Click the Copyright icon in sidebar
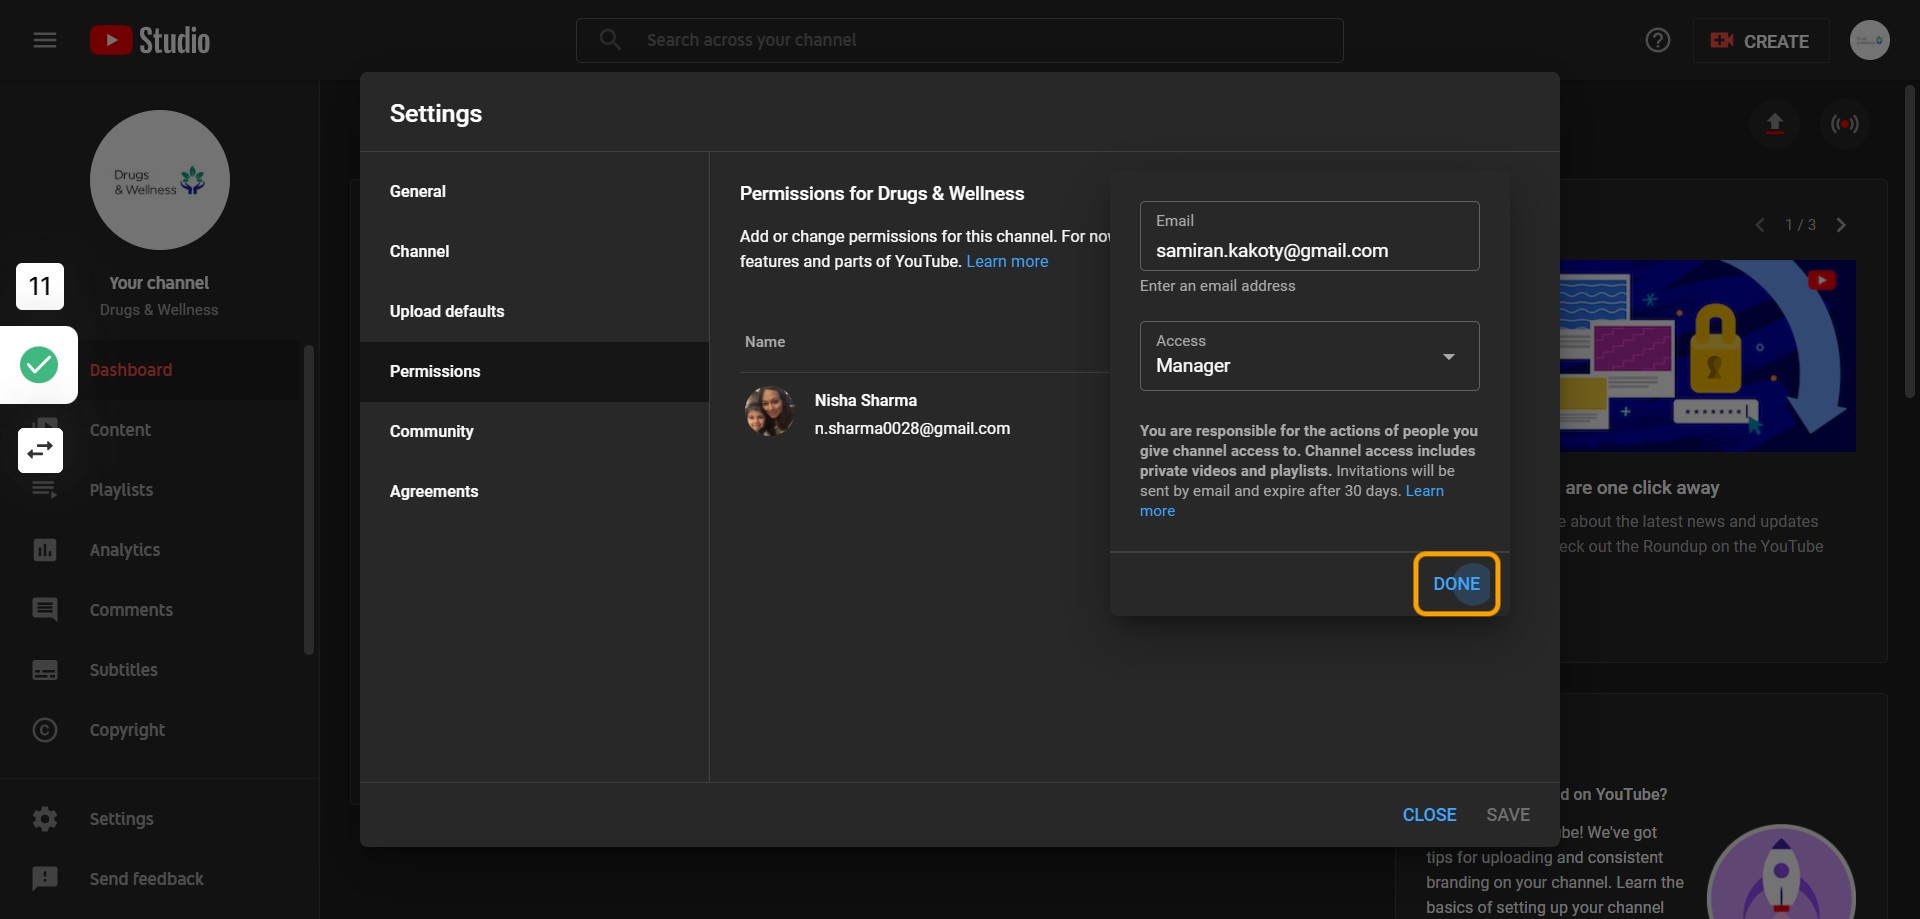 point(45,730)
